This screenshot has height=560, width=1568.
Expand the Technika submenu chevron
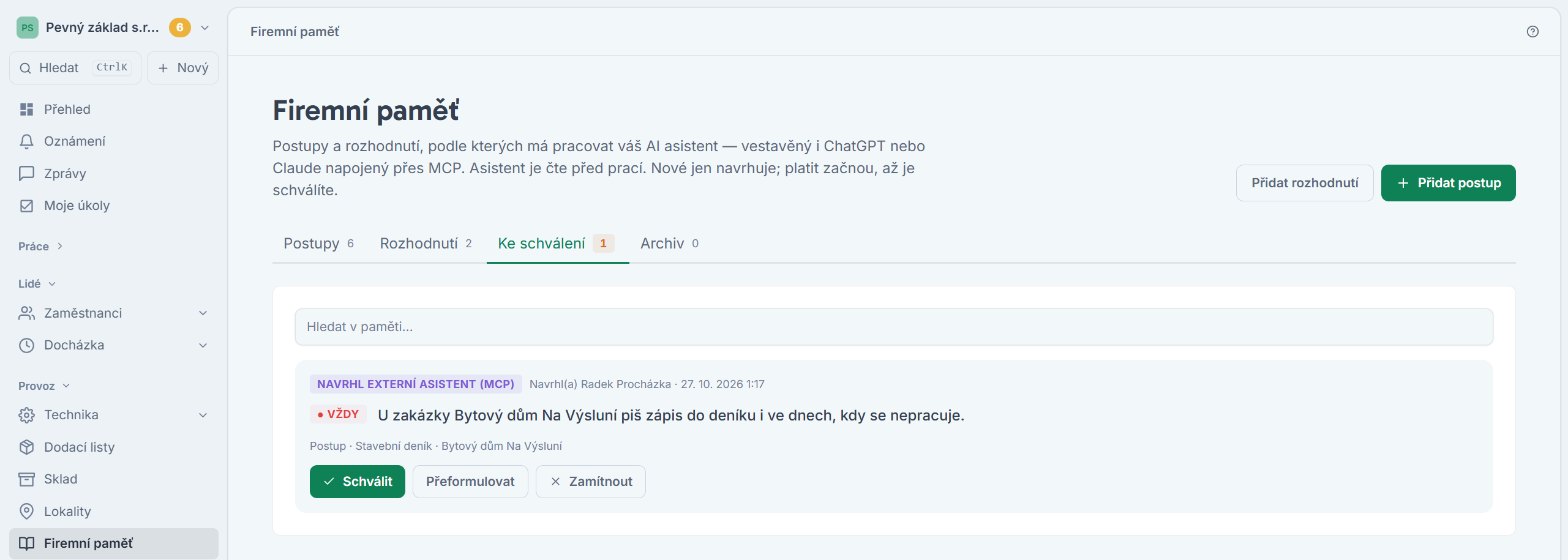[203, 414]
